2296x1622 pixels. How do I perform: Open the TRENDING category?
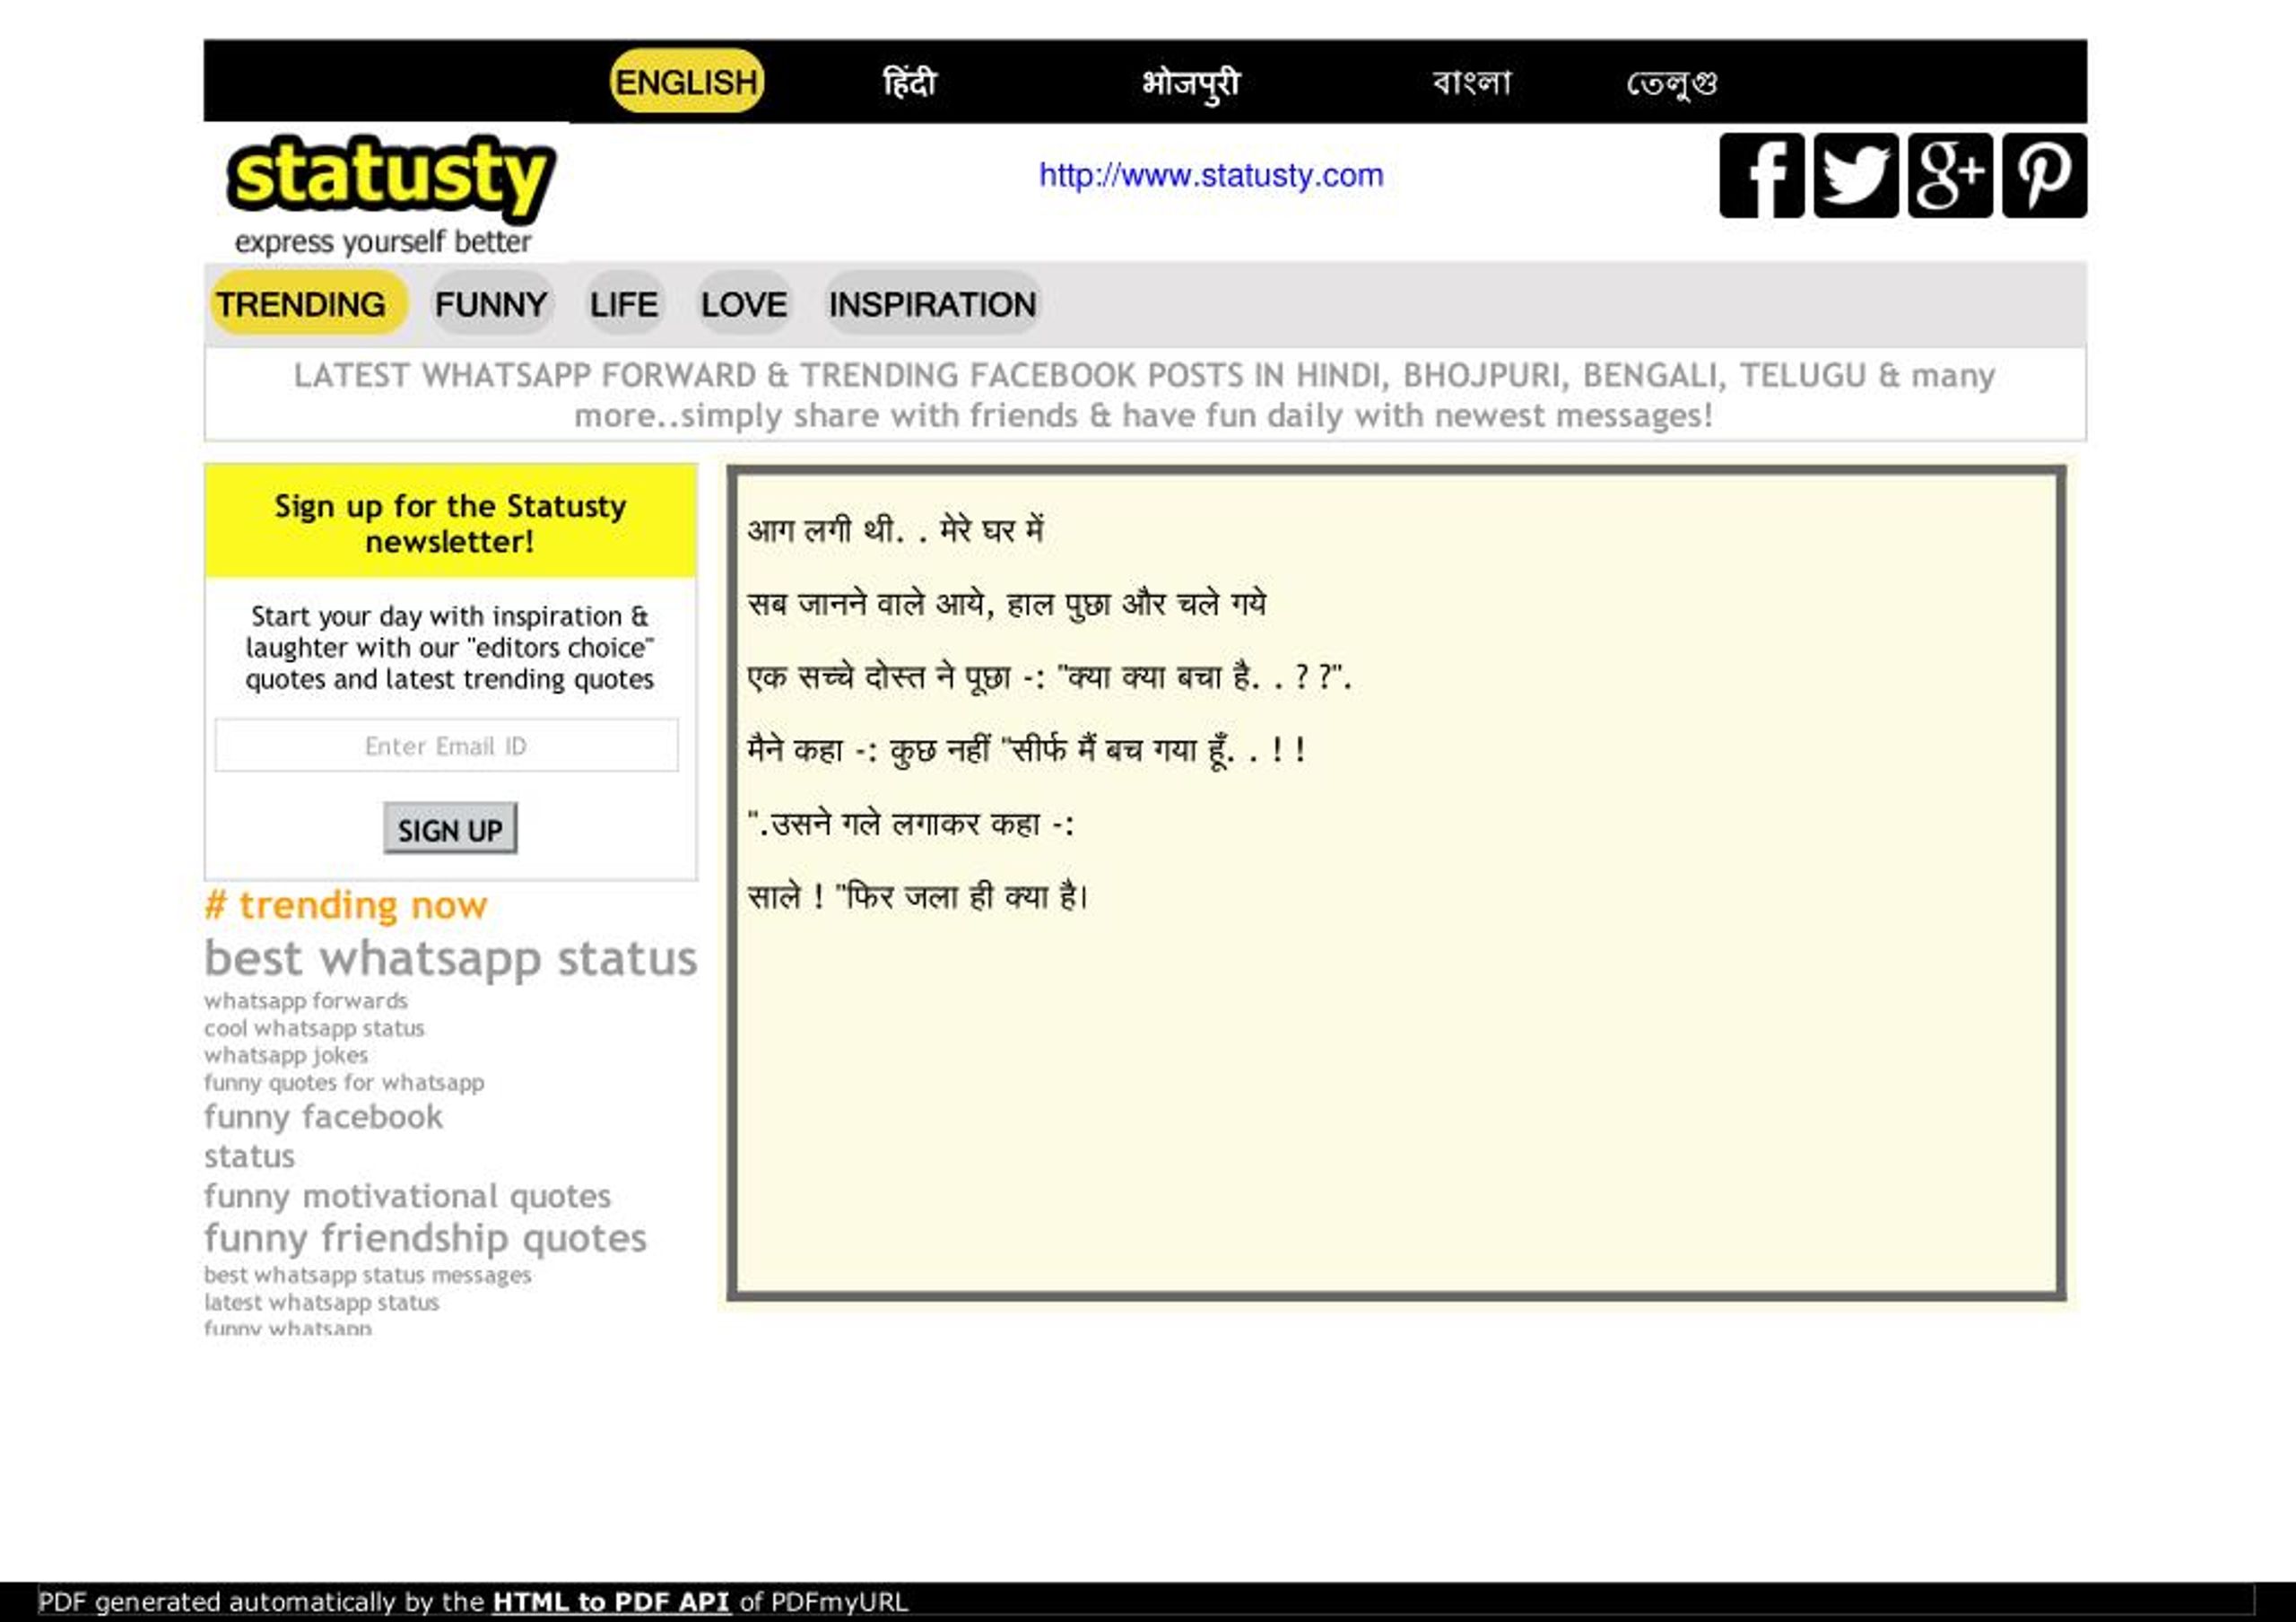(x=309, y=303)
